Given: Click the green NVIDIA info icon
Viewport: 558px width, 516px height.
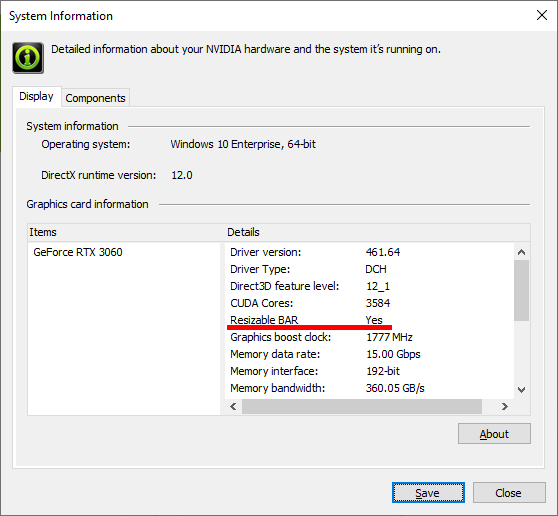Looking at the screenshot, I should (x=28, y=58).
